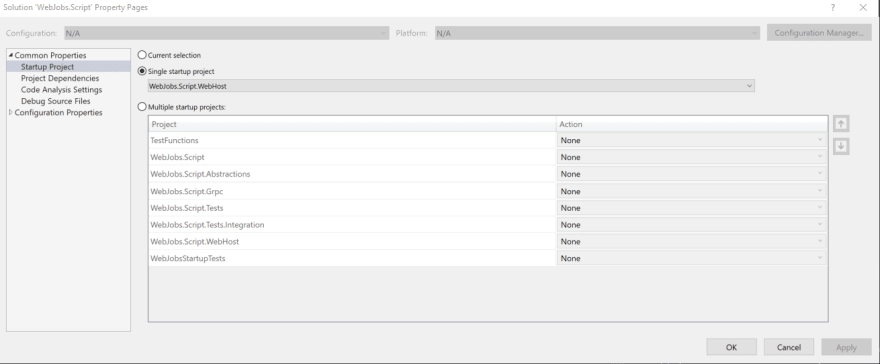Open the help question mark in title bar

[x=832, y=7]
